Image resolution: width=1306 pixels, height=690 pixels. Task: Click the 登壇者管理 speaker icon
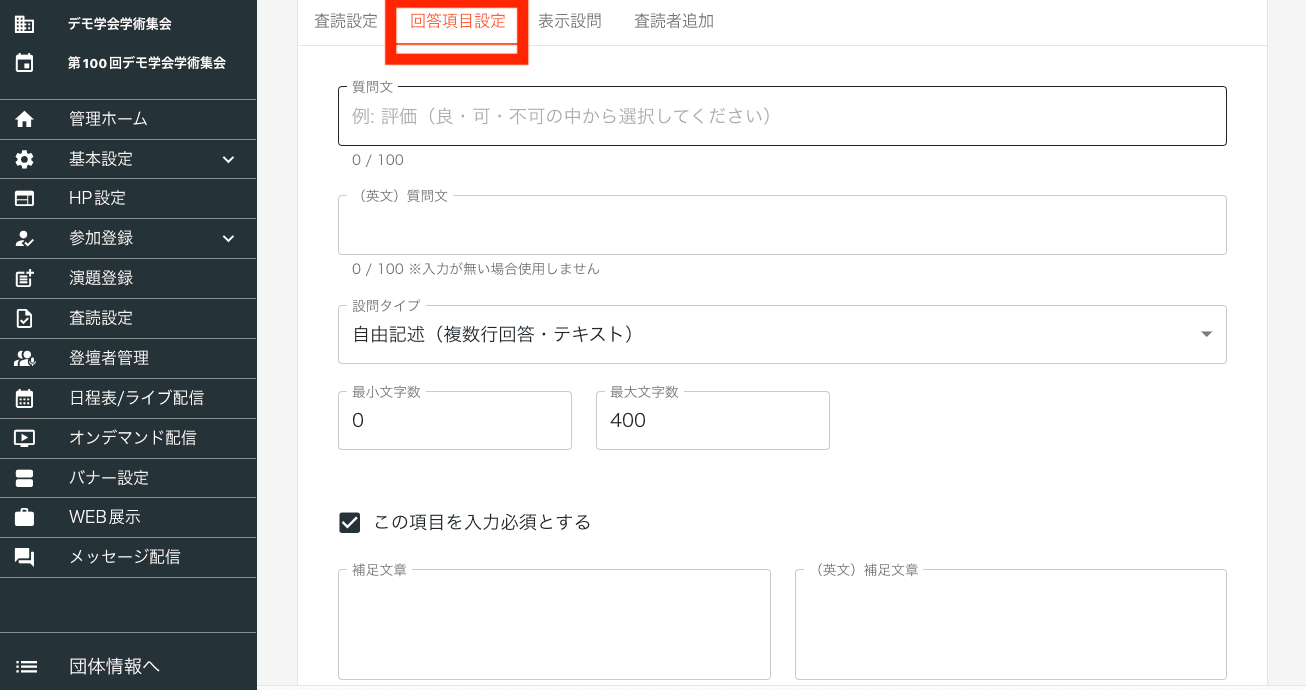click(25, 358)
